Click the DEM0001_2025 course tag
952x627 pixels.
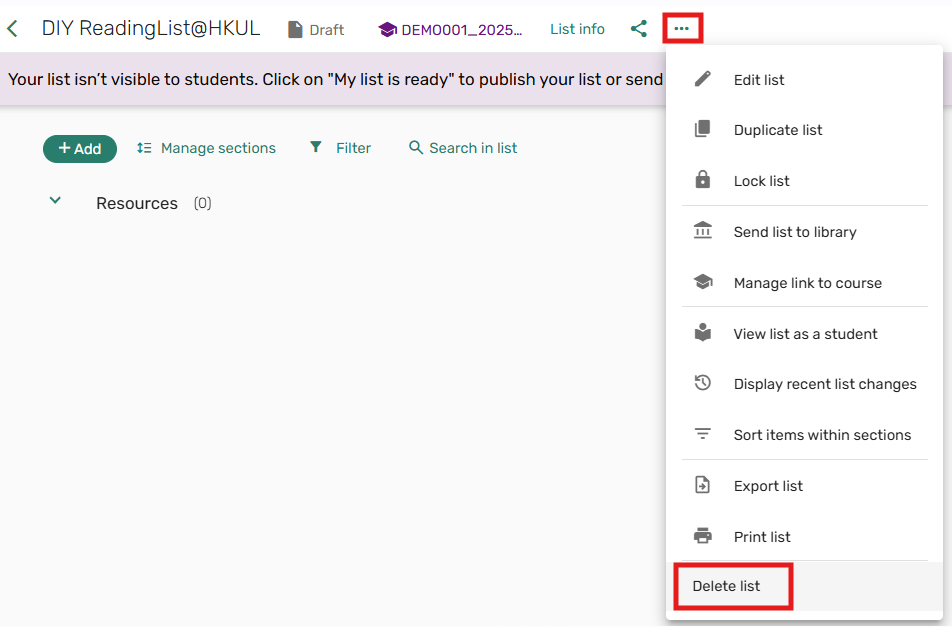pos(451,30)
